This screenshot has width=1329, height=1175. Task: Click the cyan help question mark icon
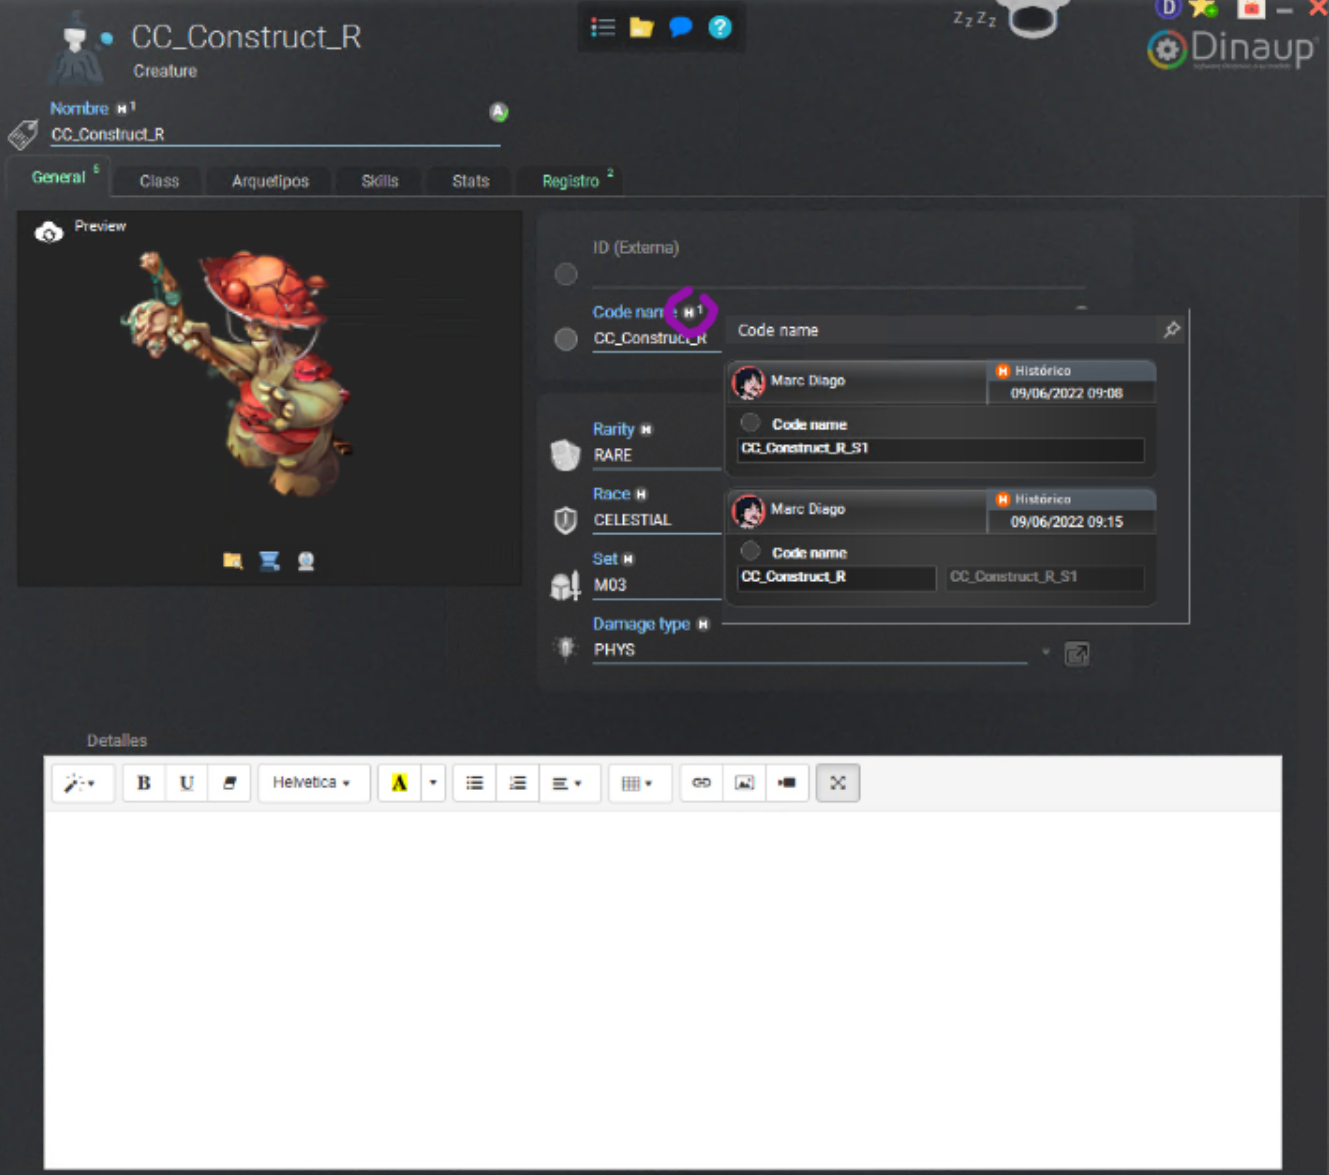tap(720, 27)
